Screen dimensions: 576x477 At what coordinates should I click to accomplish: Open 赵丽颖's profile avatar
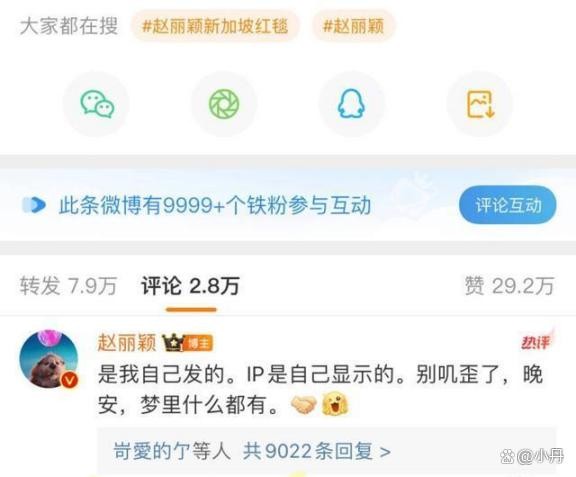pos(49,359)
